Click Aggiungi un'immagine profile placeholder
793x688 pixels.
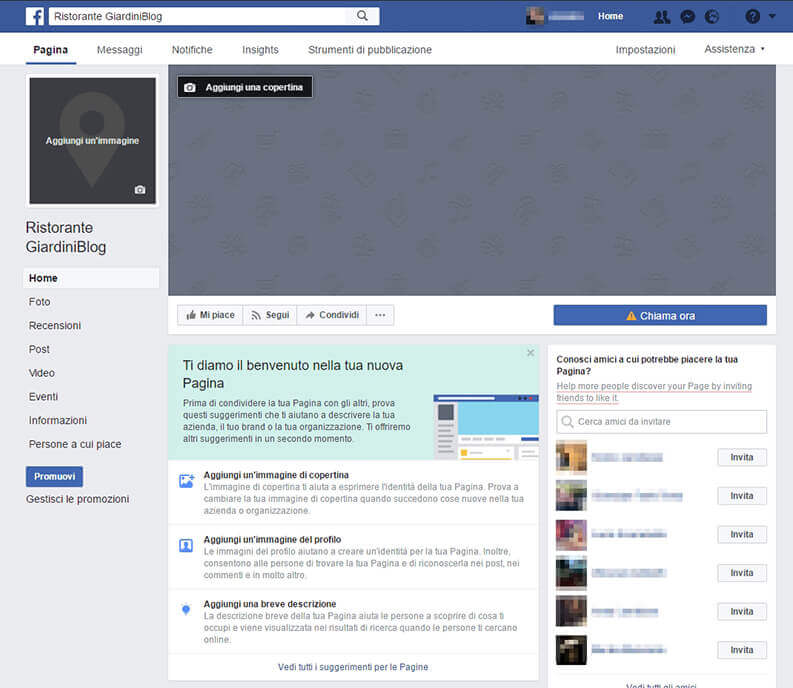(93, 141)
